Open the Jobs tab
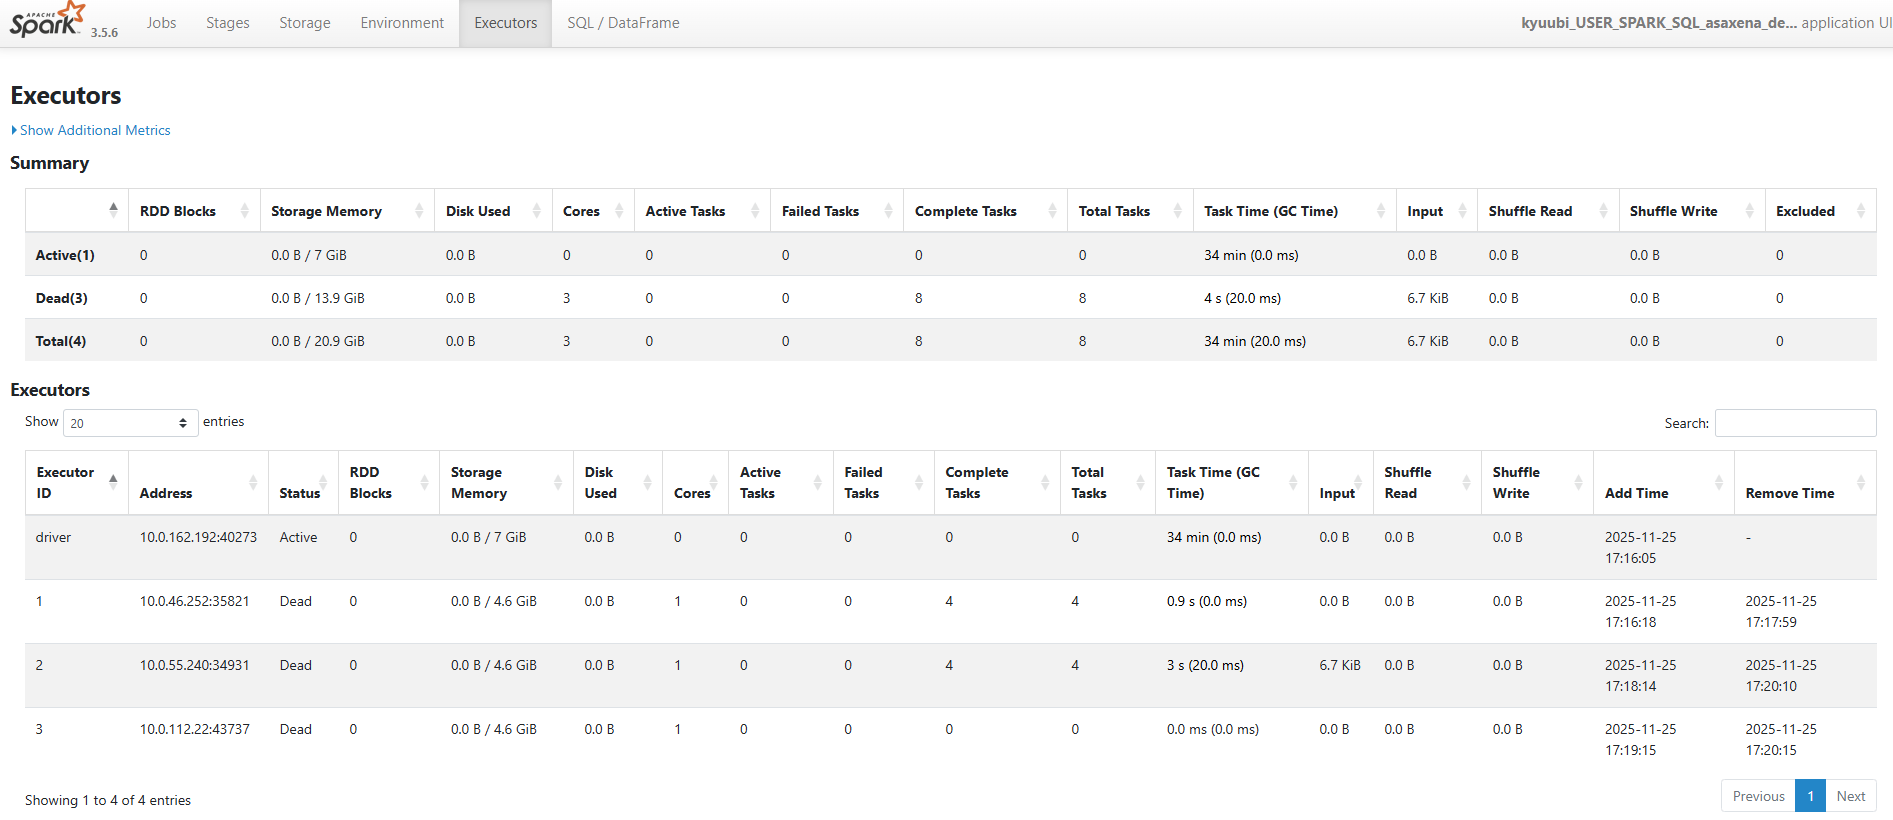The image size is (1893, 820). (161, 23)
